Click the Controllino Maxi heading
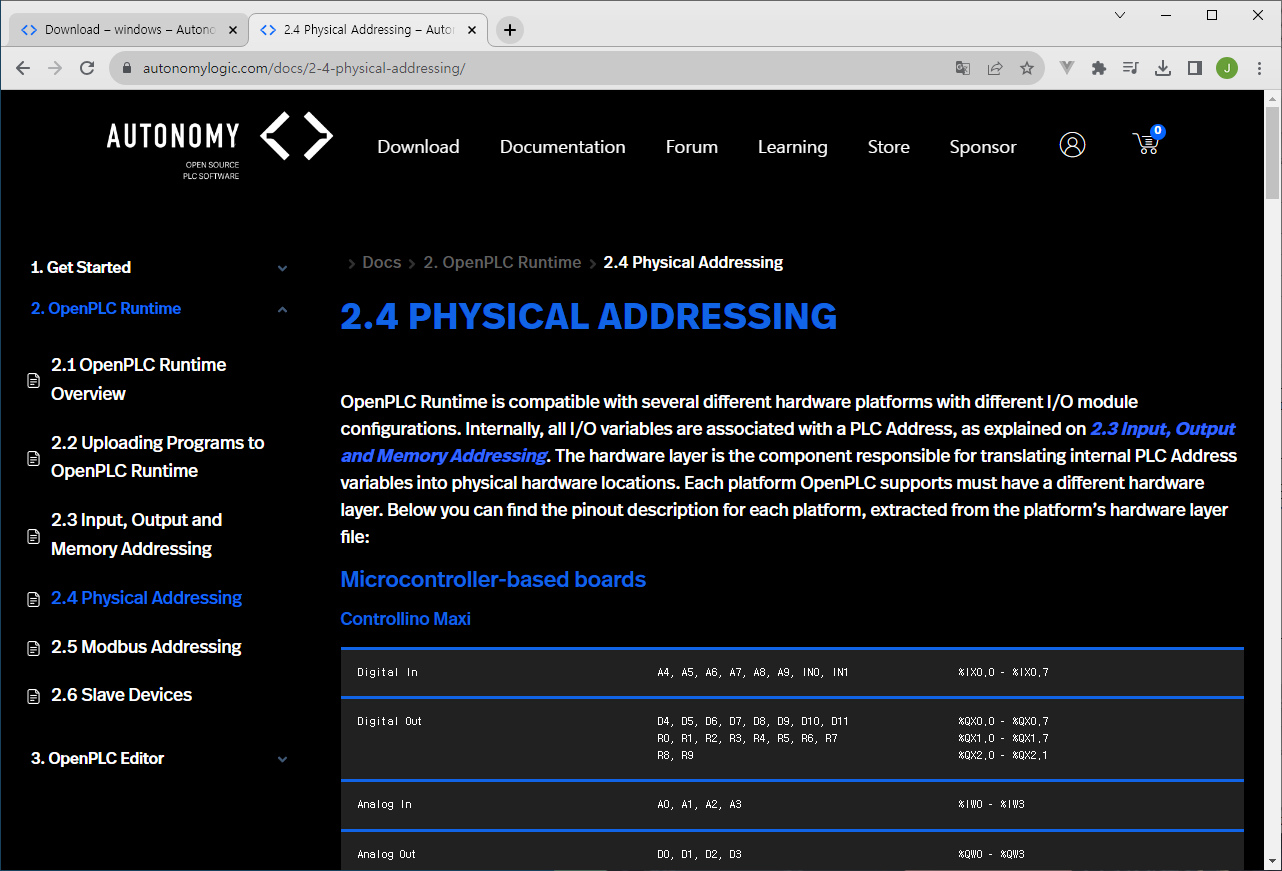This screenshot has height=871, width=1282. pyautogui.click(x=405, y=619)
